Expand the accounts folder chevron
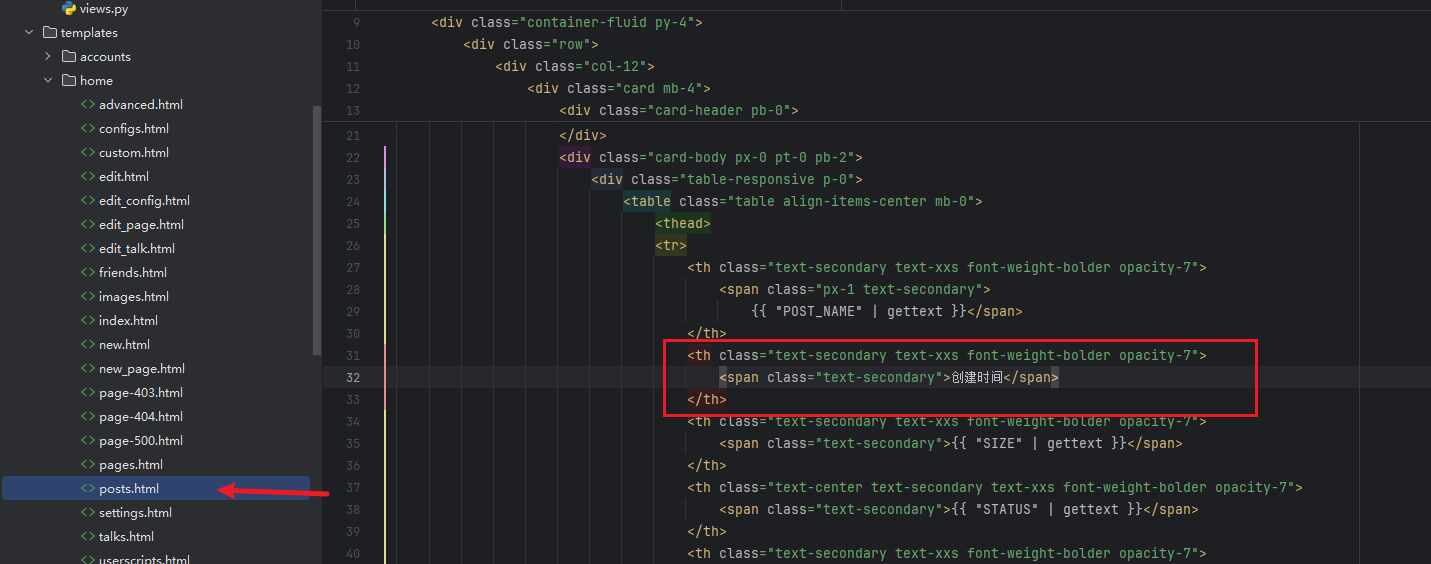This screenshot has height=564, width=1431. pyautogui.click(x=48, y=57)
